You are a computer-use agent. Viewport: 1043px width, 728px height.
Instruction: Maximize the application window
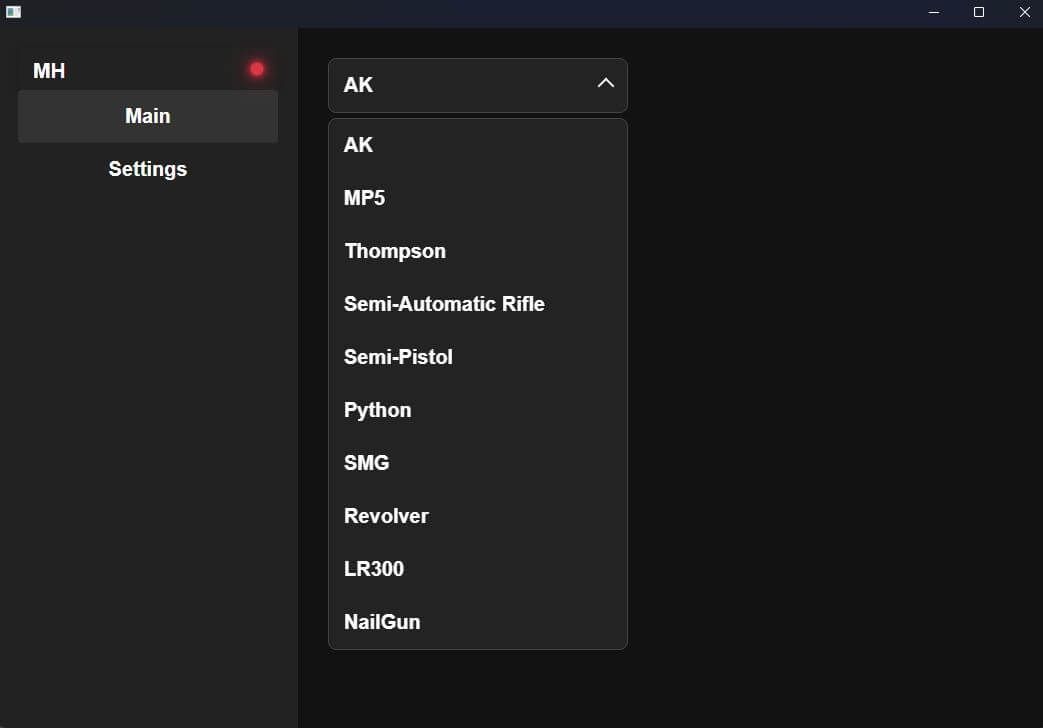[979, 12]
